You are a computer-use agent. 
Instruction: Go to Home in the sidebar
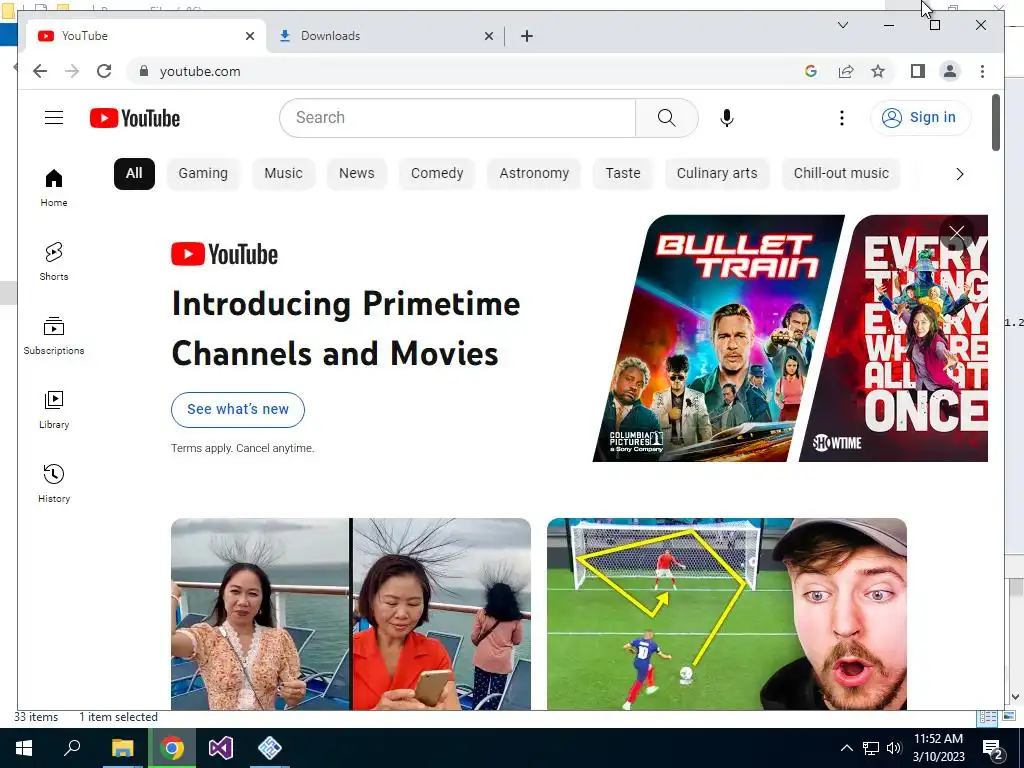(54, 188)
